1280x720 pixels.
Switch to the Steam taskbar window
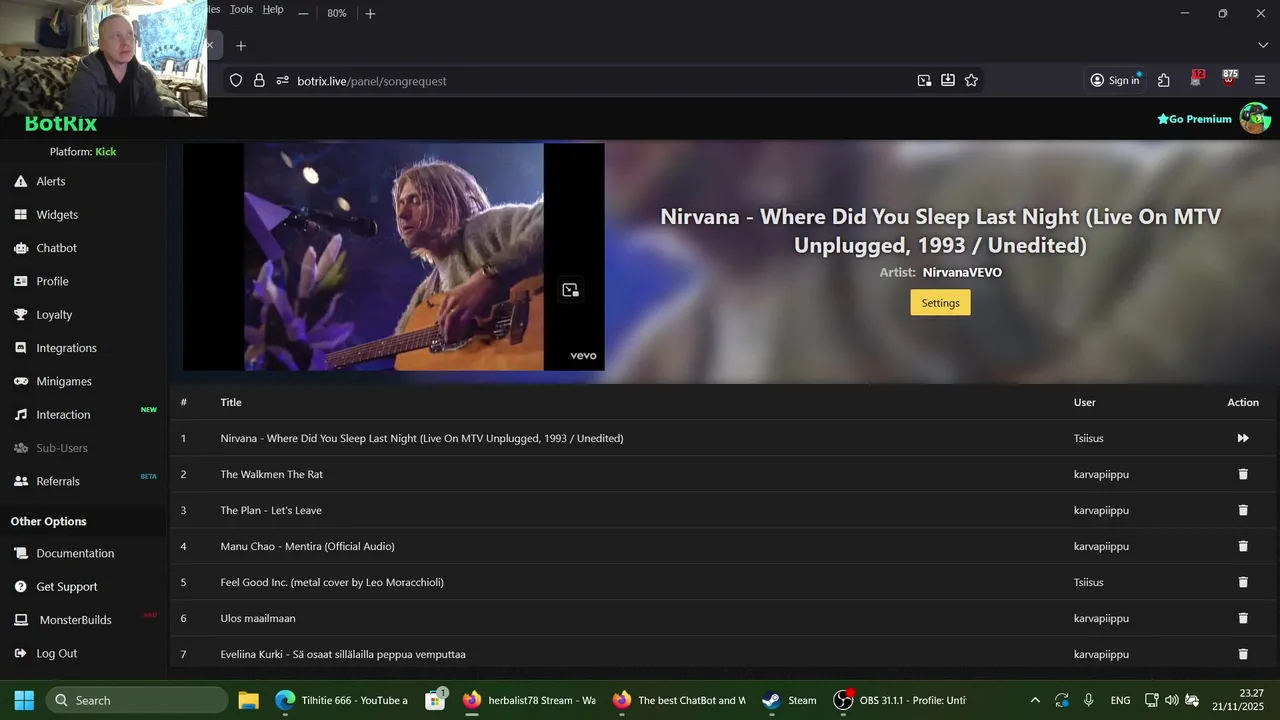tap(790, 700)
